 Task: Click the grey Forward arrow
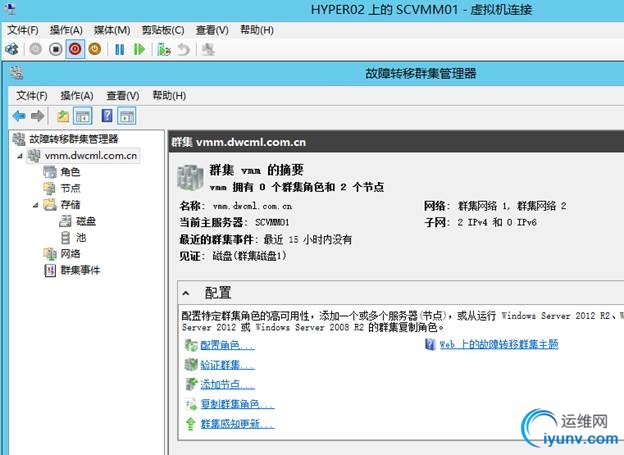(x=38, y=116)
